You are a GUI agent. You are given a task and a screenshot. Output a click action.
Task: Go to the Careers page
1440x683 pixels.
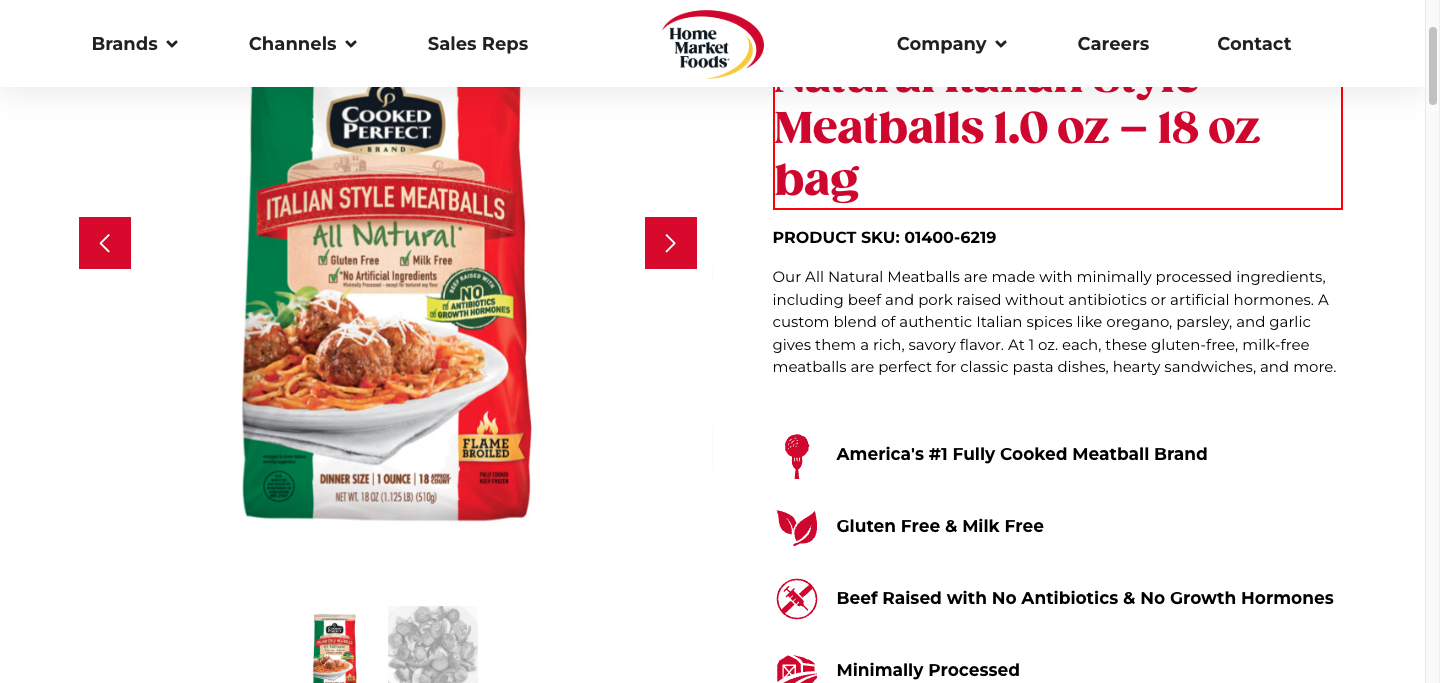pos(1113,44)
